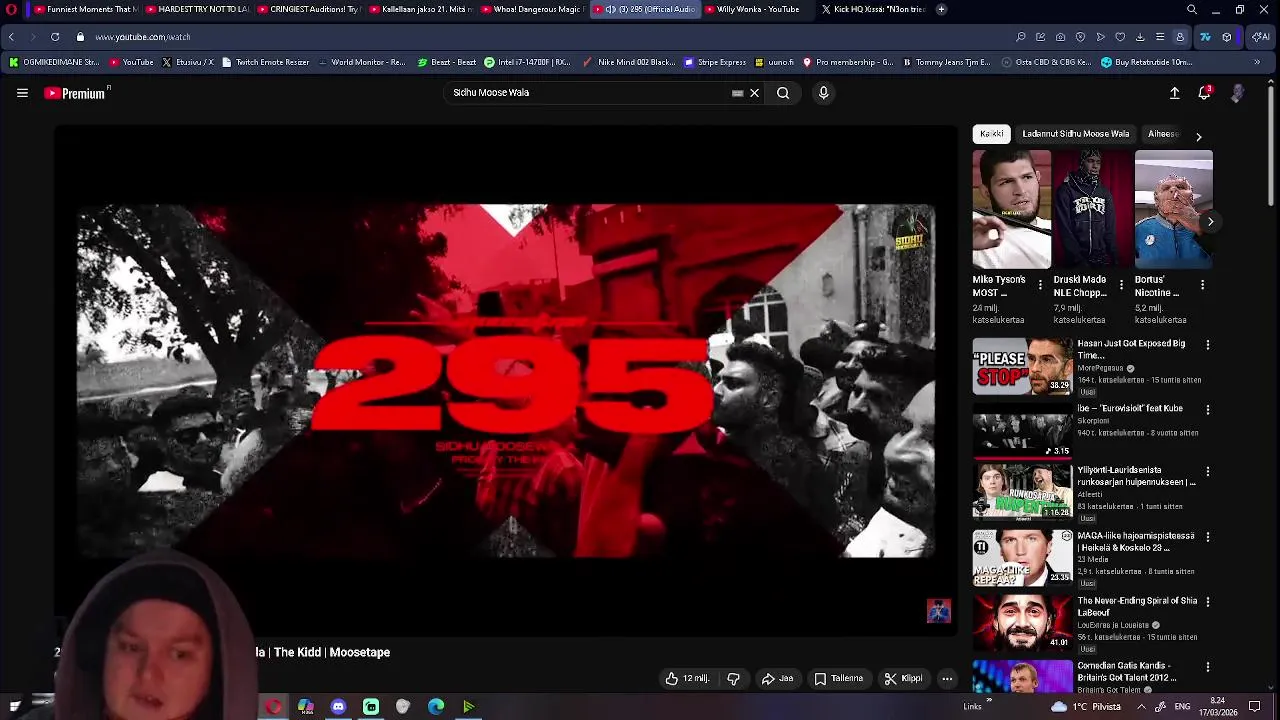Viewport: 1280px width, 720px height.
Task: Open the account avatar menu
Action: 1238,93
